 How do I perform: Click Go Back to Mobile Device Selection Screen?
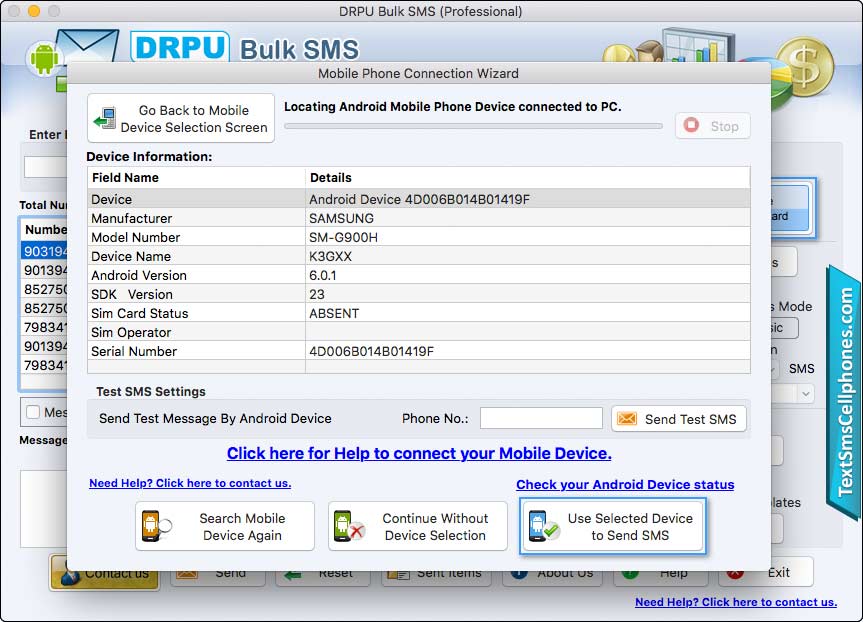pyautogui.click(x=181, y=118)
